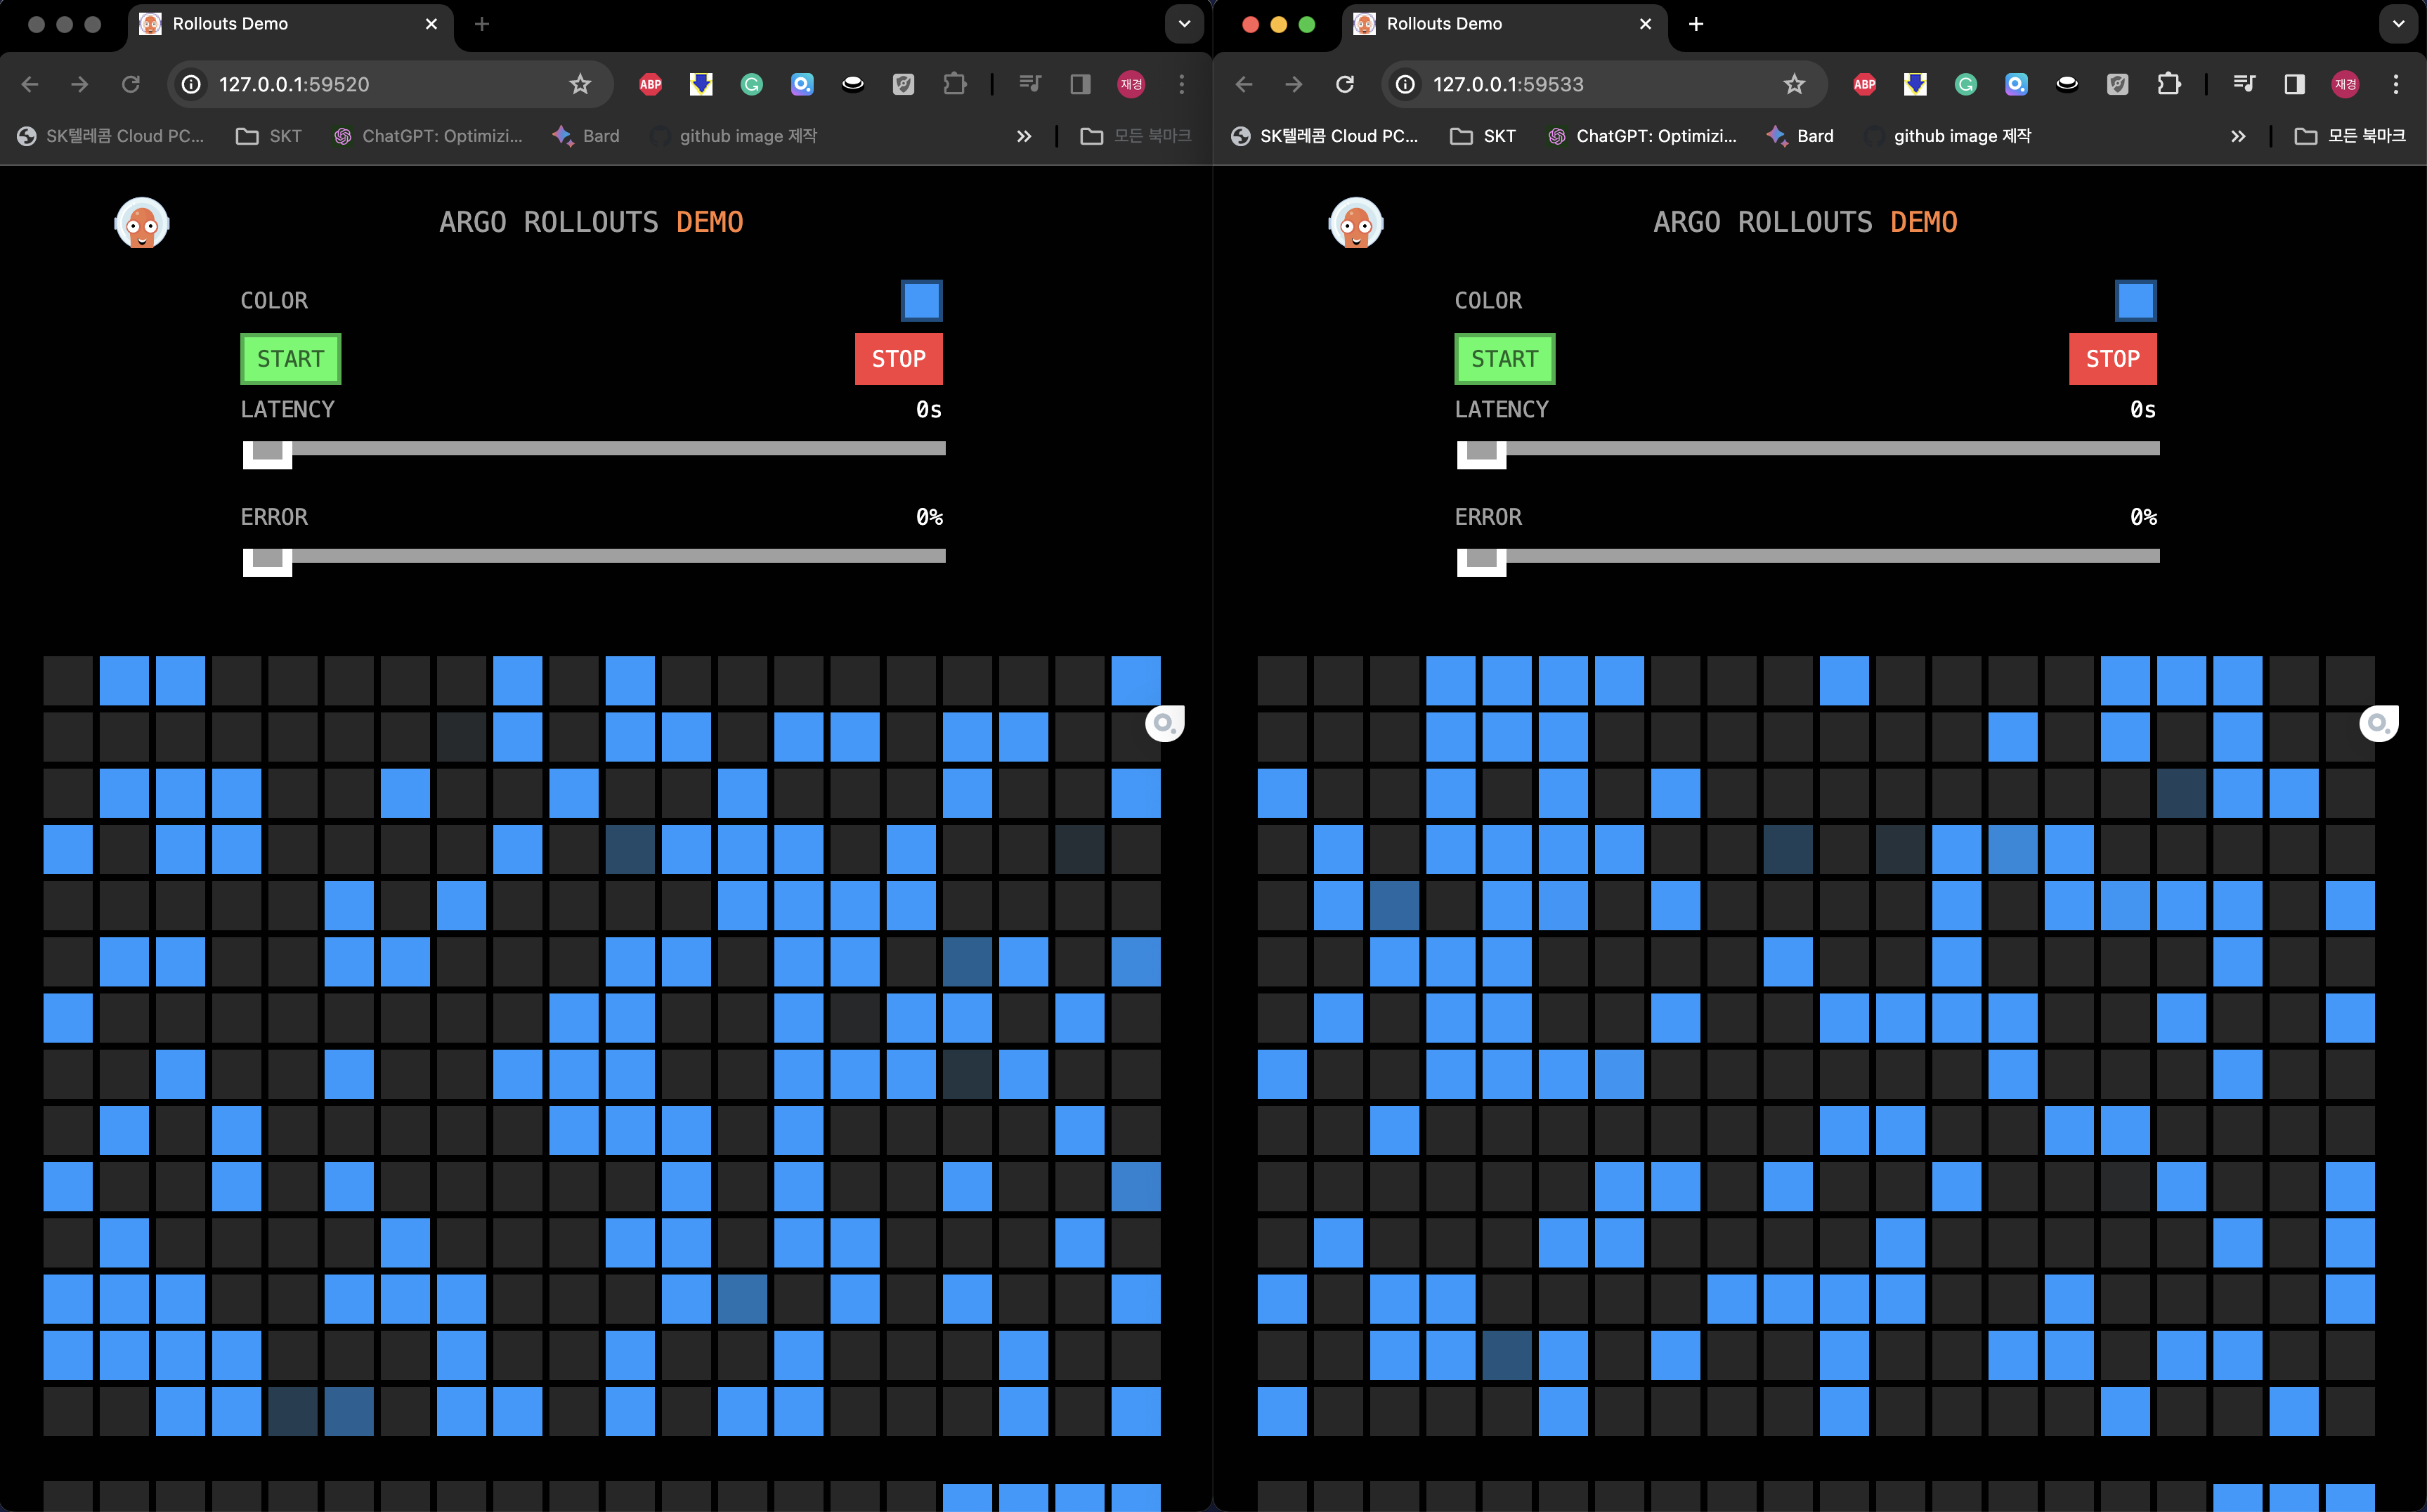Open the Extensions puzzle menu in the 59533 window
The width and height of the screenshot is (2427, 1512).
tap(2169, 84)
